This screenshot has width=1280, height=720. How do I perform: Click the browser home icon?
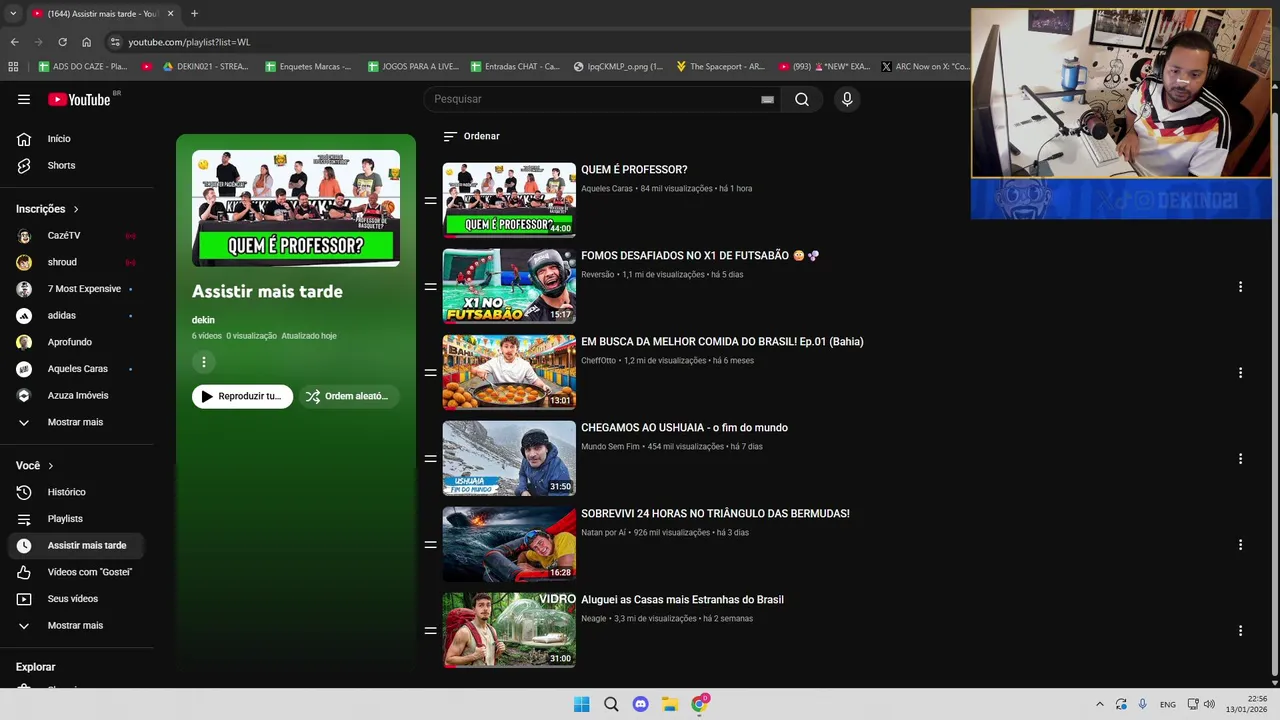coord(87,42)
